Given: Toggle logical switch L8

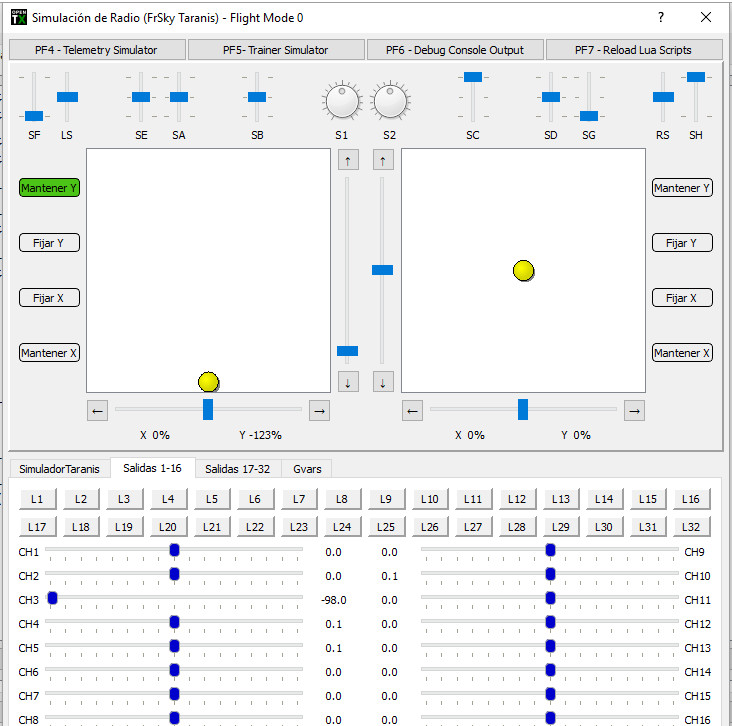Looking at the screenshot, I should (x=342, y=499).
